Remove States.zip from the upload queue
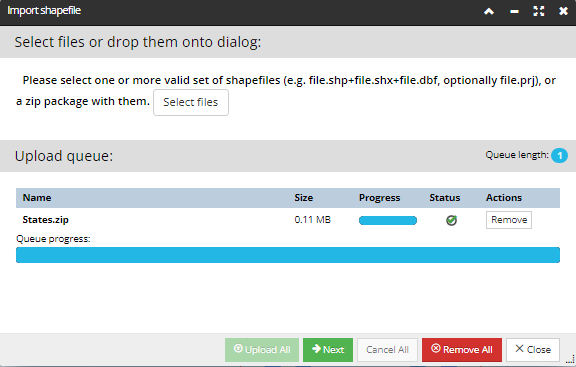 tap(509, 220)
